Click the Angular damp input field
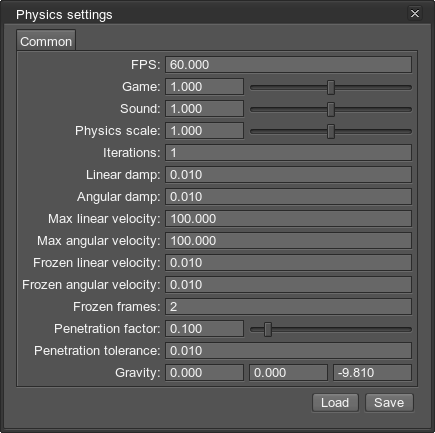The height and width of the screenshot is (433, 435). coord(288,197)
